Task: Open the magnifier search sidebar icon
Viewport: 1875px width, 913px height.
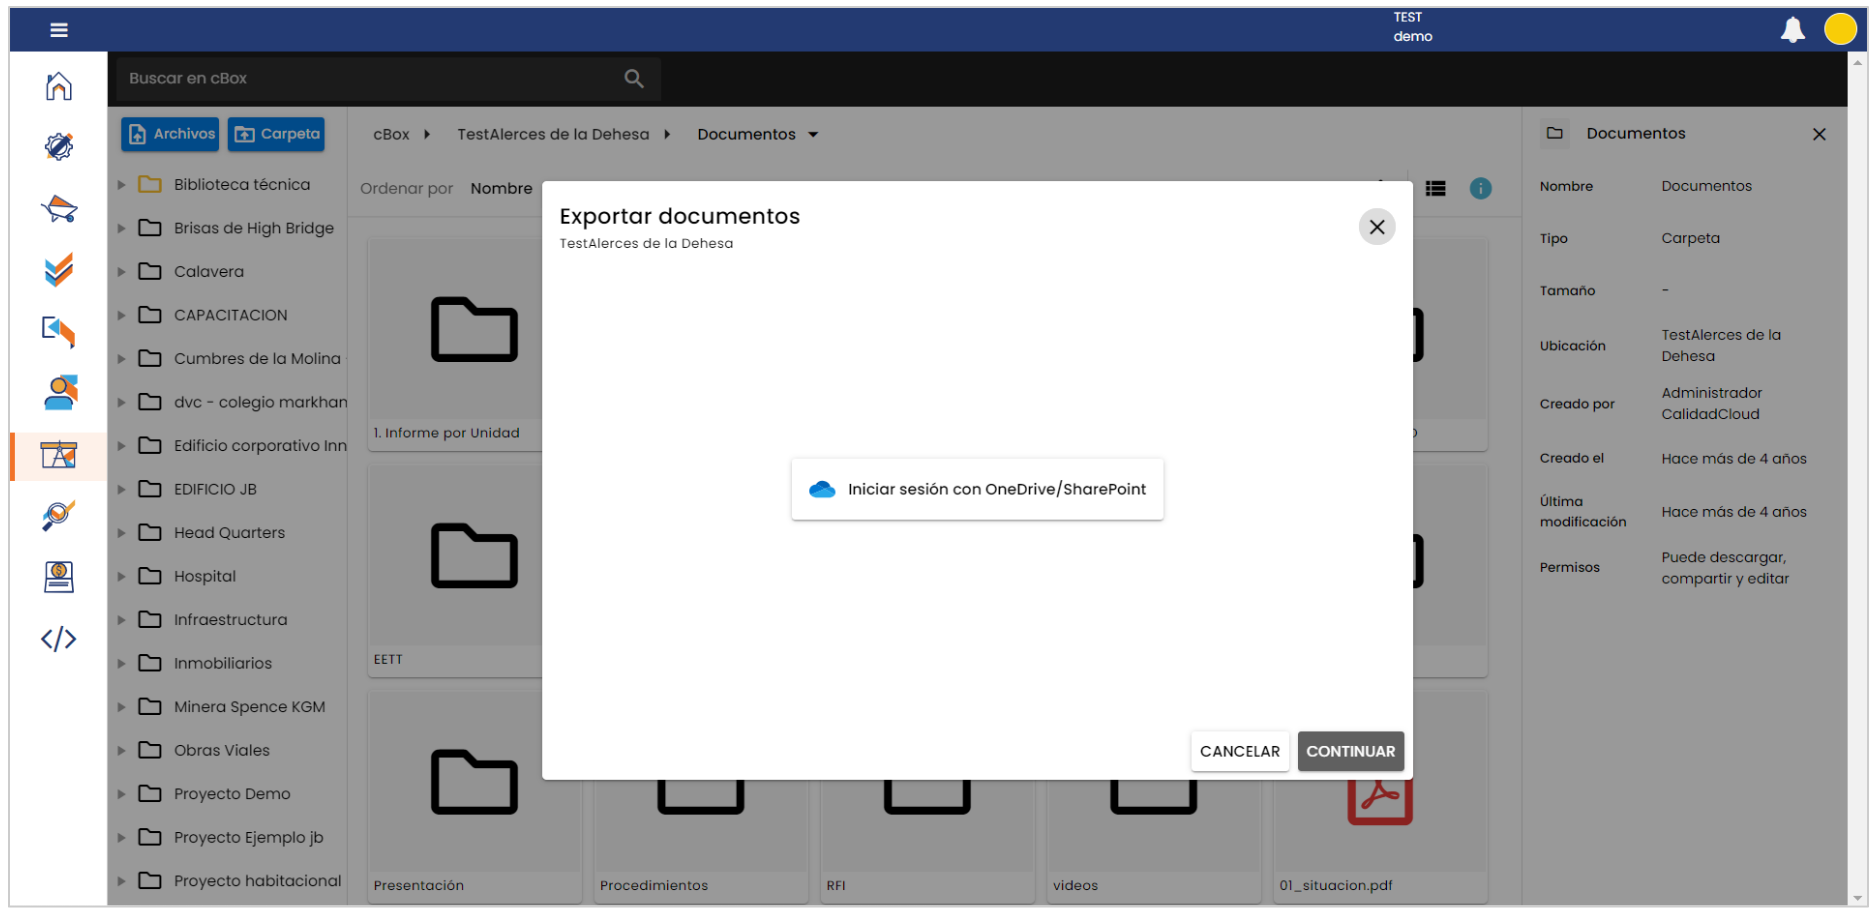Action: point(59,516)
